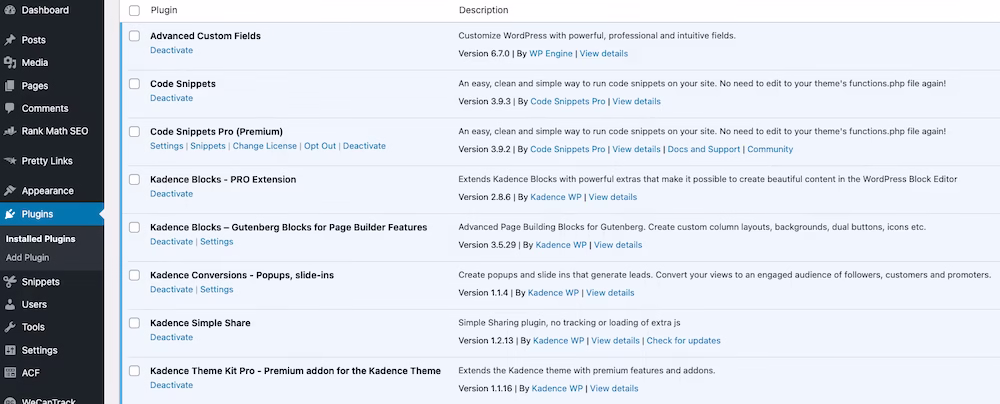
Task: Click the Media library icon
Action: click(10, 63)
